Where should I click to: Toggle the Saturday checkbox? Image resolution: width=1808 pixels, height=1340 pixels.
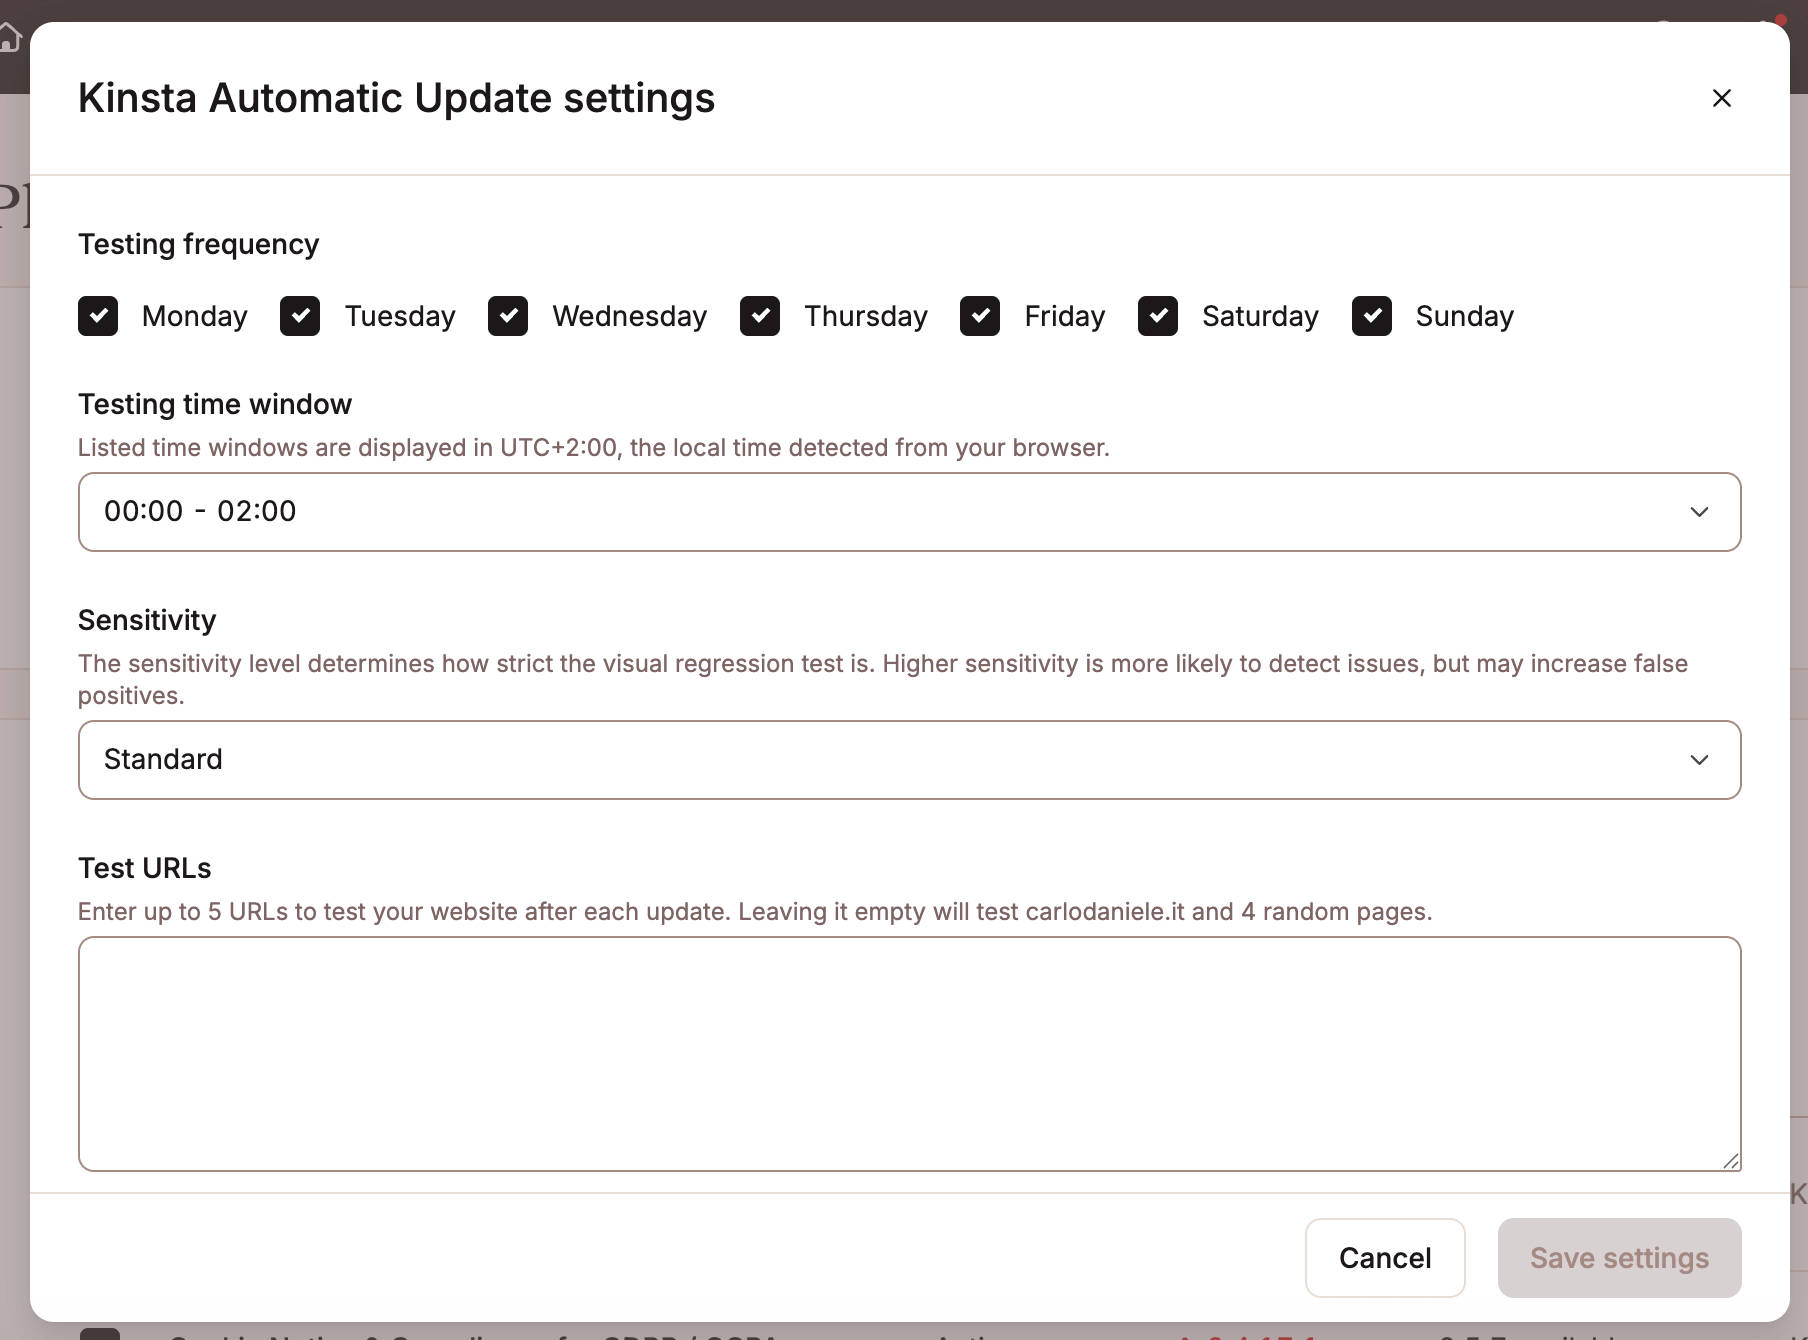[x=1158, y=316]
